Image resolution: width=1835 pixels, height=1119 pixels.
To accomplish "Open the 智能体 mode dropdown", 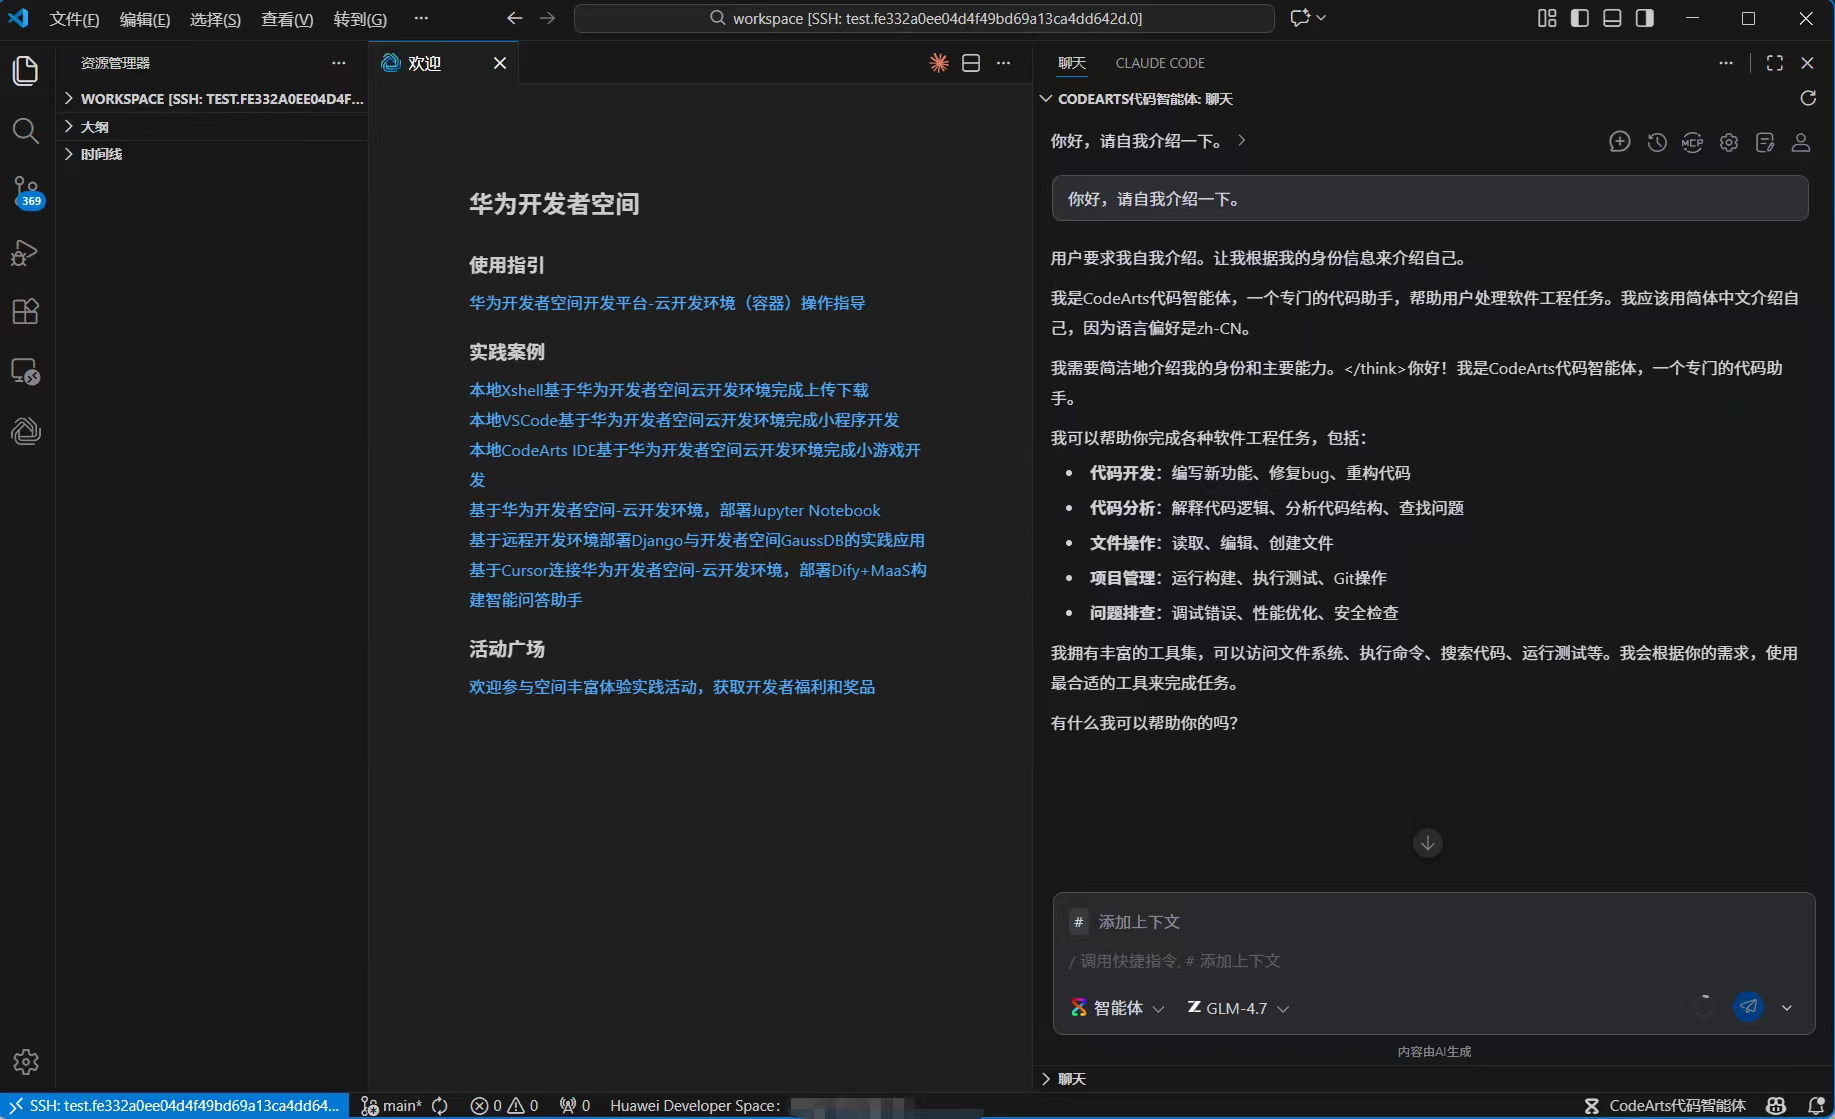I will pos(1117,1008).
